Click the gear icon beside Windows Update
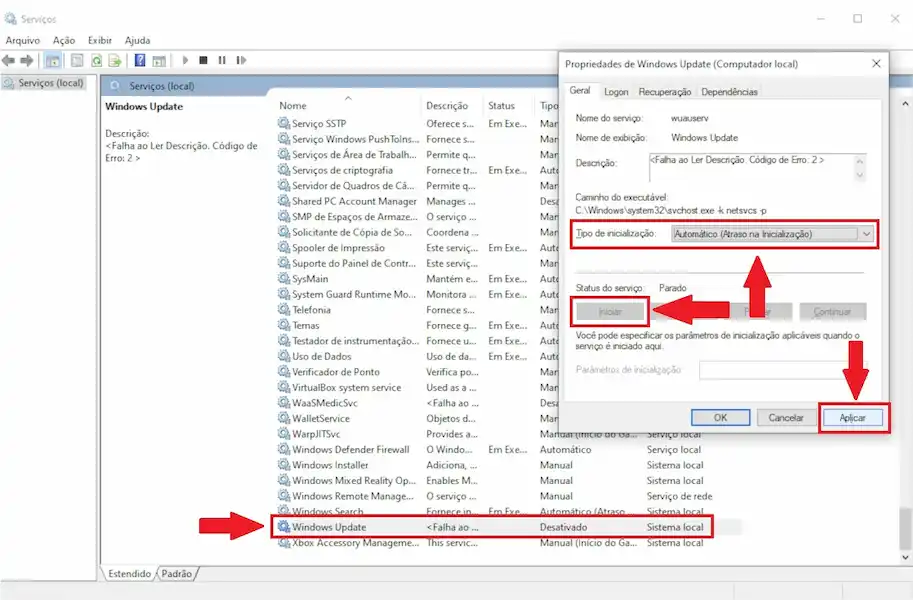 284,527
